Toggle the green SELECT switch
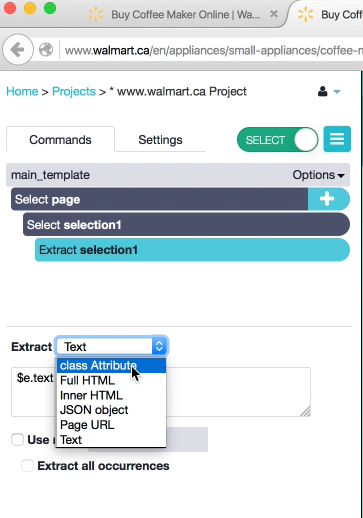The height and width of the screenshot is (518, 363). (x=277, y=140)
